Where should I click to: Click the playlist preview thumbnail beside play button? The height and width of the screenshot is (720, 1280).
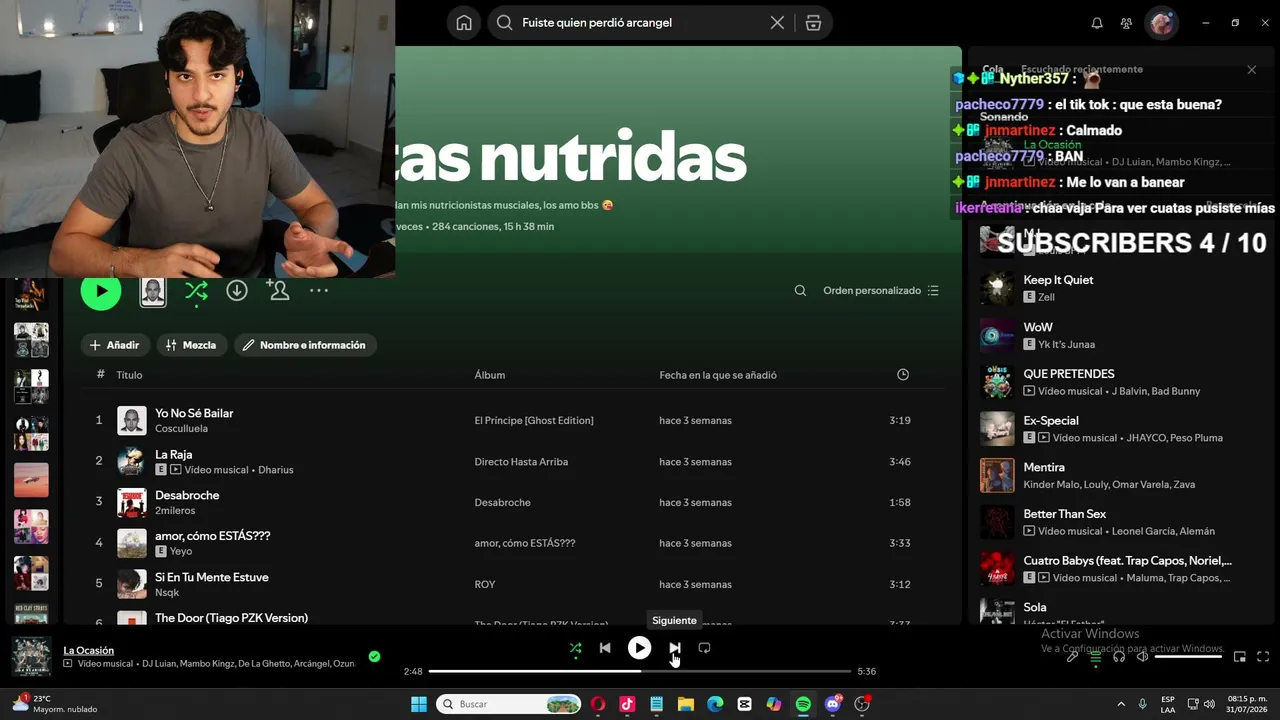(153, 291)
